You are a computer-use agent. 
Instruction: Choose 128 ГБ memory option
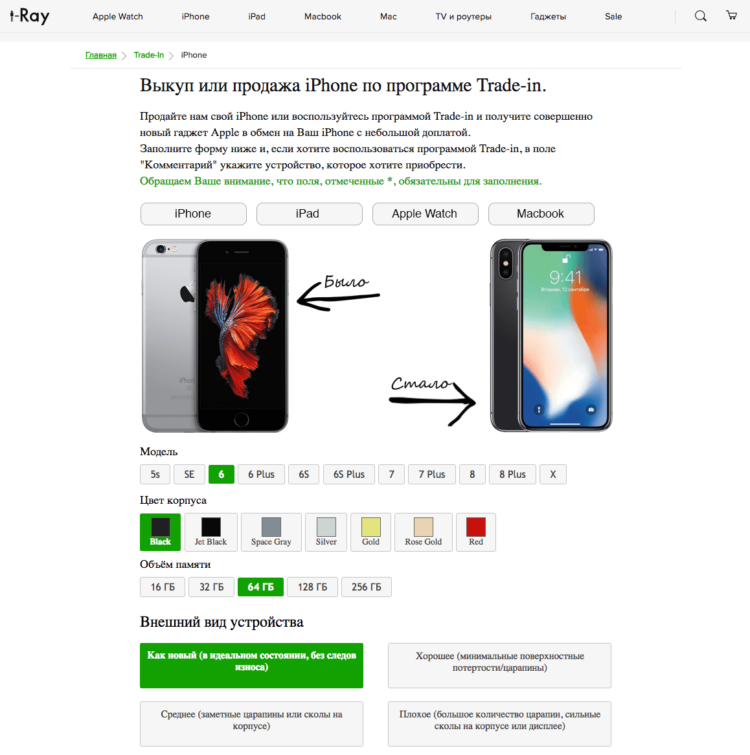[x=312, y=587]
